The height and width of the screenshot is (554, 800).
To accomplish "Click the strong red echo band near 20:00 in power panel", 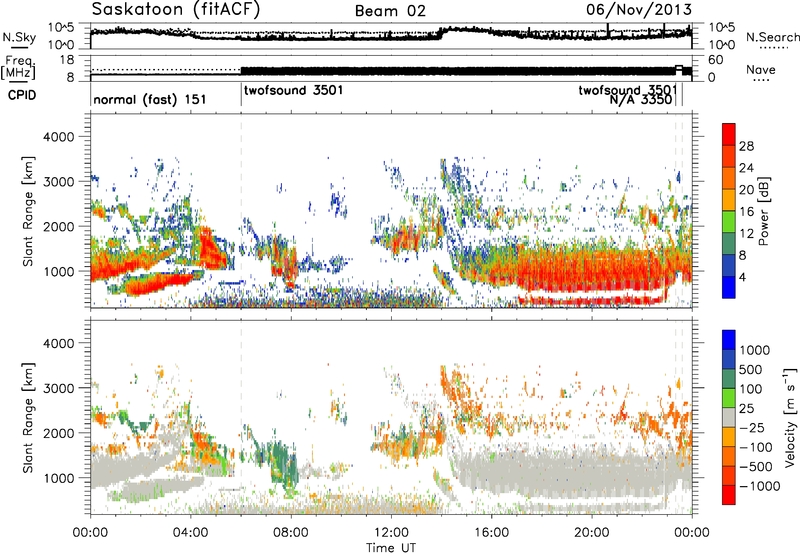I will (x=591, y=270).
